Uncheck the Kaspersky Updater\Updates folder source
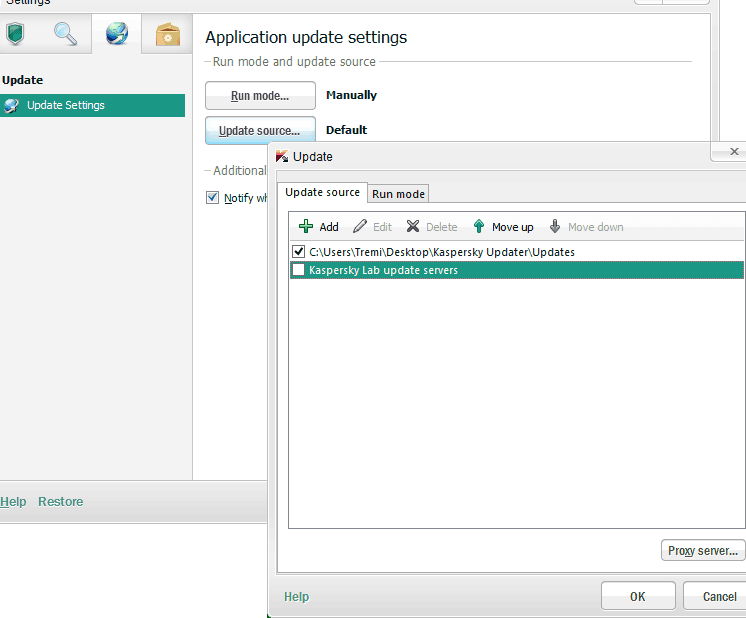 [298, 251]
